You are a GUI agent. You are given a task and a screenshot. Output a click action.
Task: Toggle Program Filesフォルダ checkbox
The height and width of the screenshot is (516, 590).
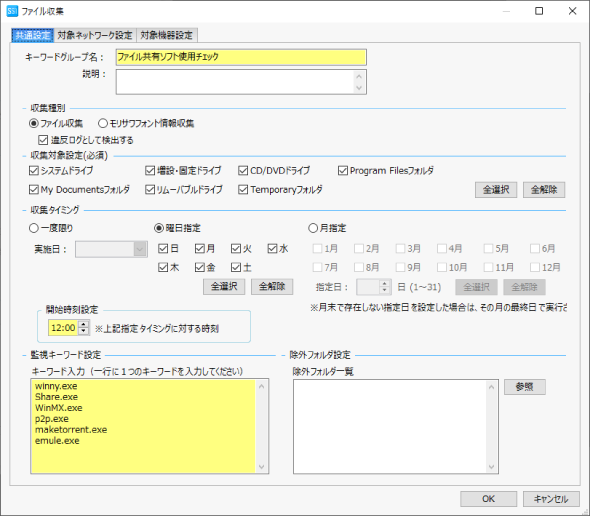343,171
